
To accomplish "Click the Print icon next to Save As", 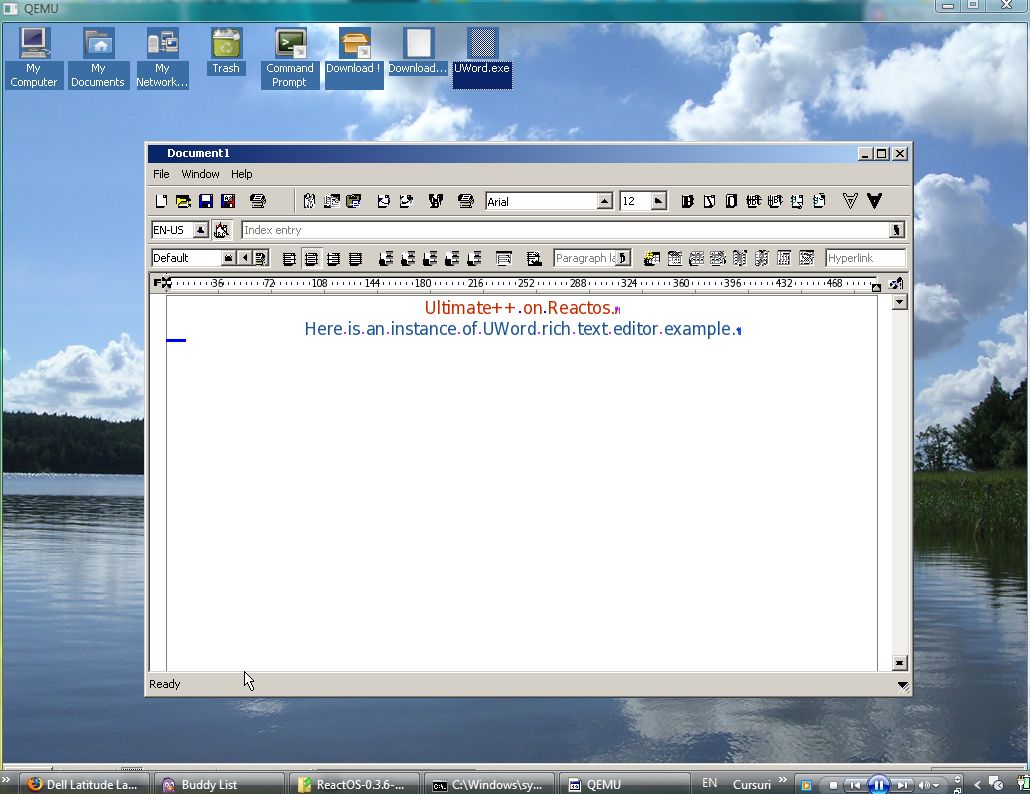I will coord(257,201).
